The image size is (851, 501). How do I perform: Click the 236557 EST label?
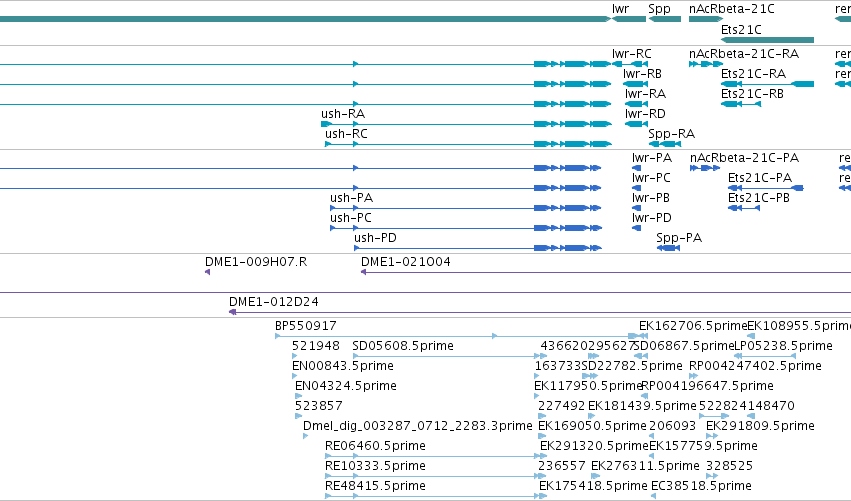pyautogui.click(x=562, y=466)
